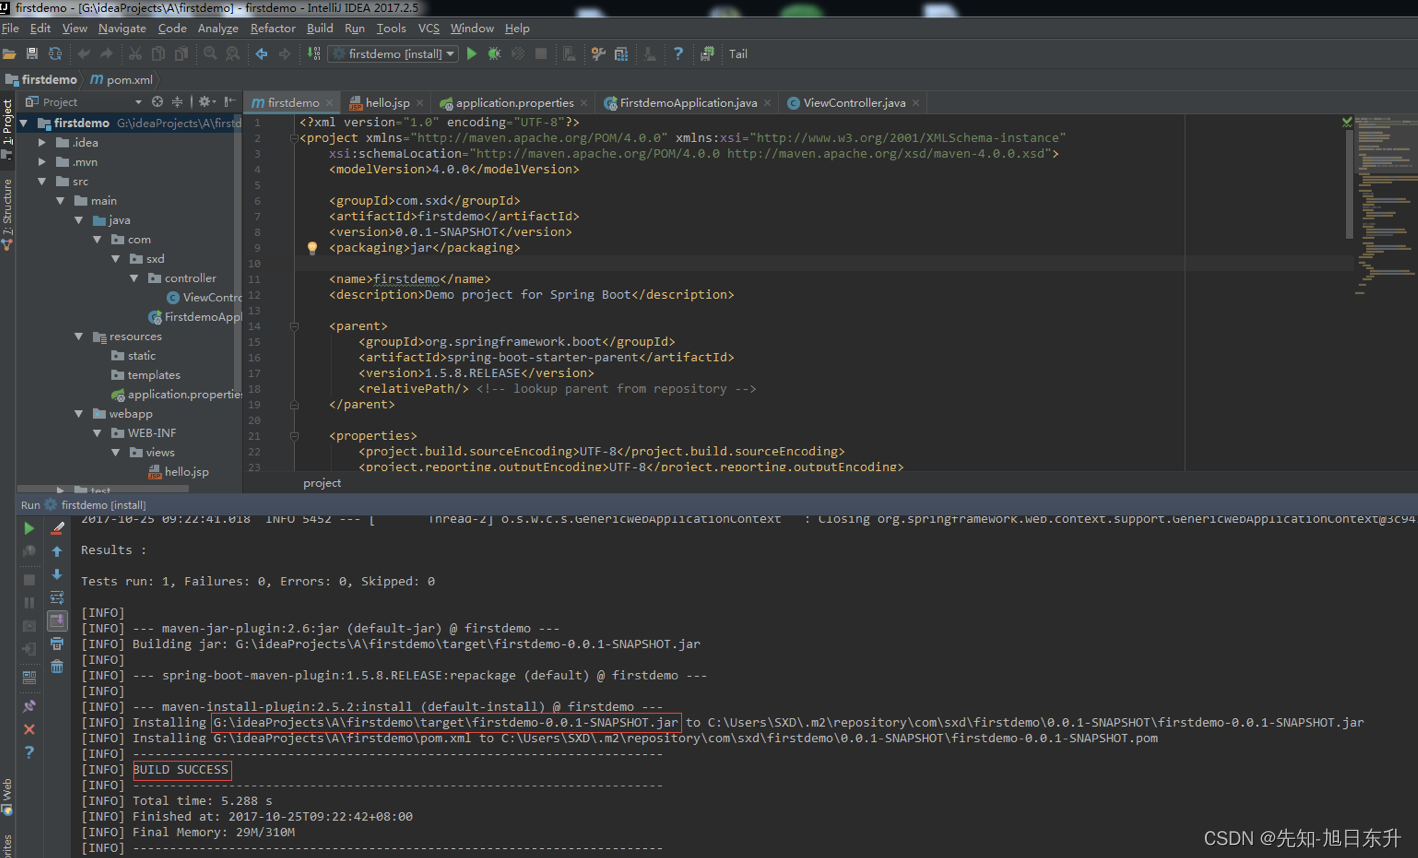Select the templates folder in tree
Viewport: 1418px width, 858px height.
(154, 375)
